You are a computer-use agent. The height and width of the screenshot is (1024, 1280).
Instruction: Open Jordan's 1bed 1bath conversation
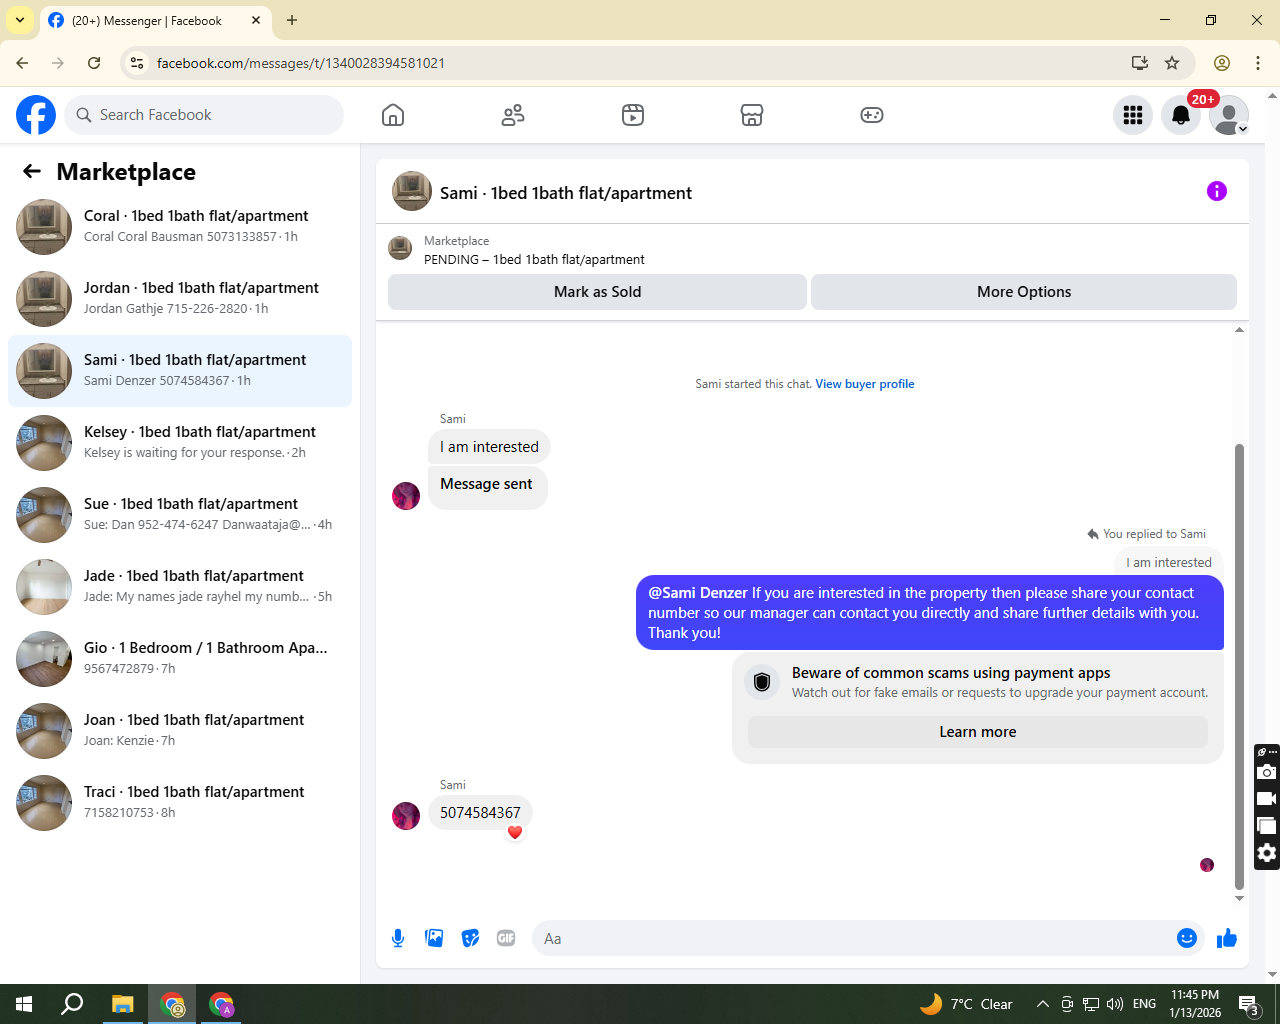[x=180, y=299]
